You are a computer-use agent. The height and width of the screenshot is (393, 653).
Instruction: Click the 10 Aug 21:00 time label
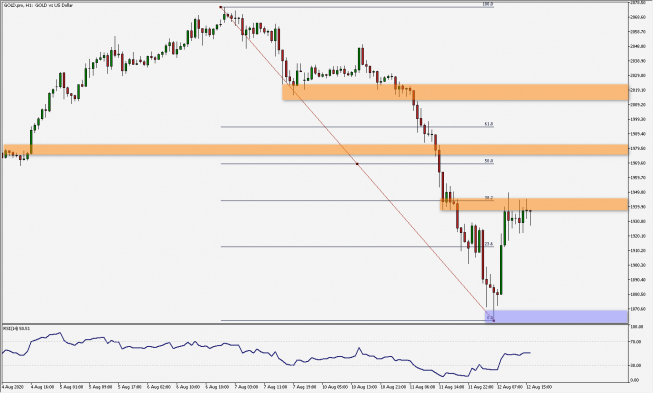[x=393, y=387]
